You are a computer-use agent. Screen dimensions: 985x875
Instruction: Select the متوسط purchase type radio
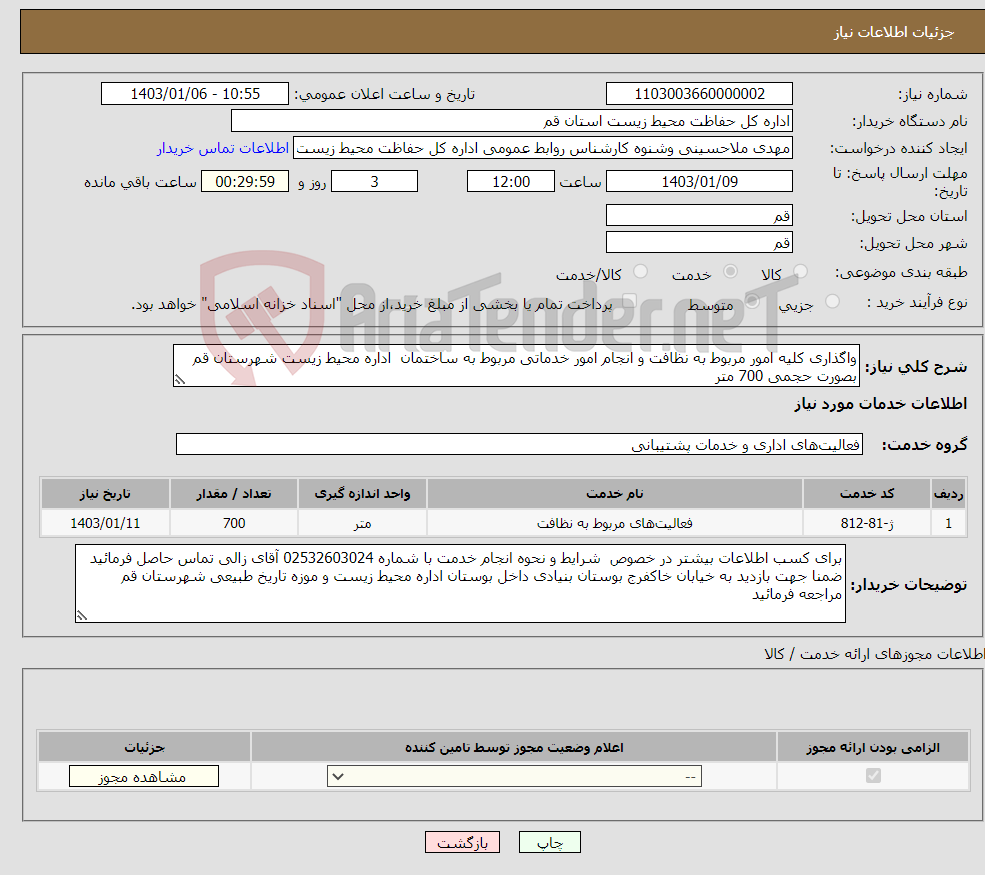(752, 301)
